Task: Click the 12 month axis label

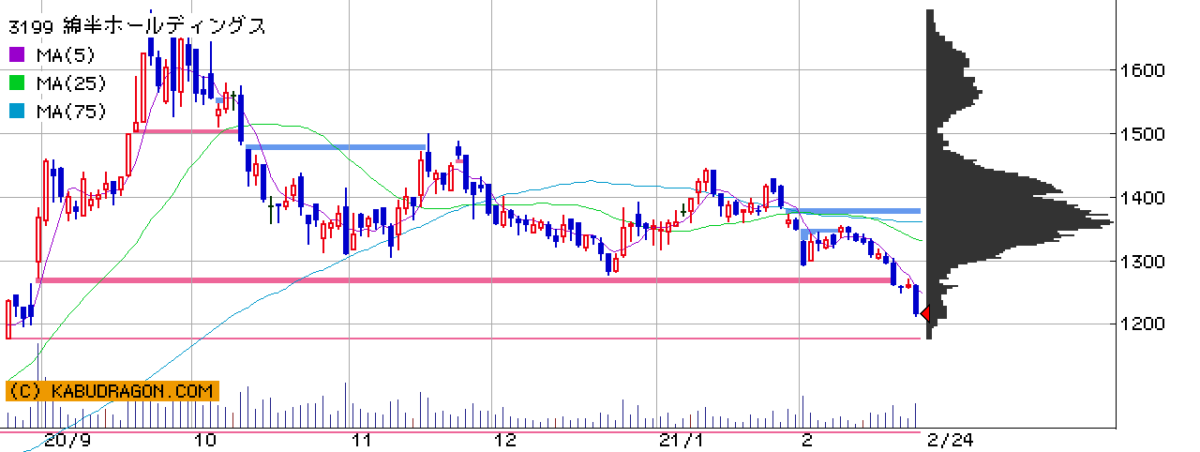Action: (x=507, y=440)
